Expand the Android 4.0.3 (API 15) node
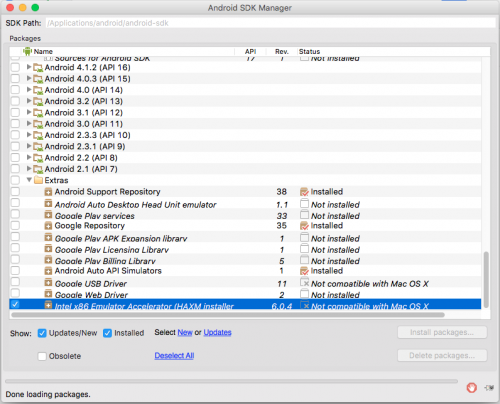The height and width of the screenshot is (404, 500). click(x=29, y=78)
